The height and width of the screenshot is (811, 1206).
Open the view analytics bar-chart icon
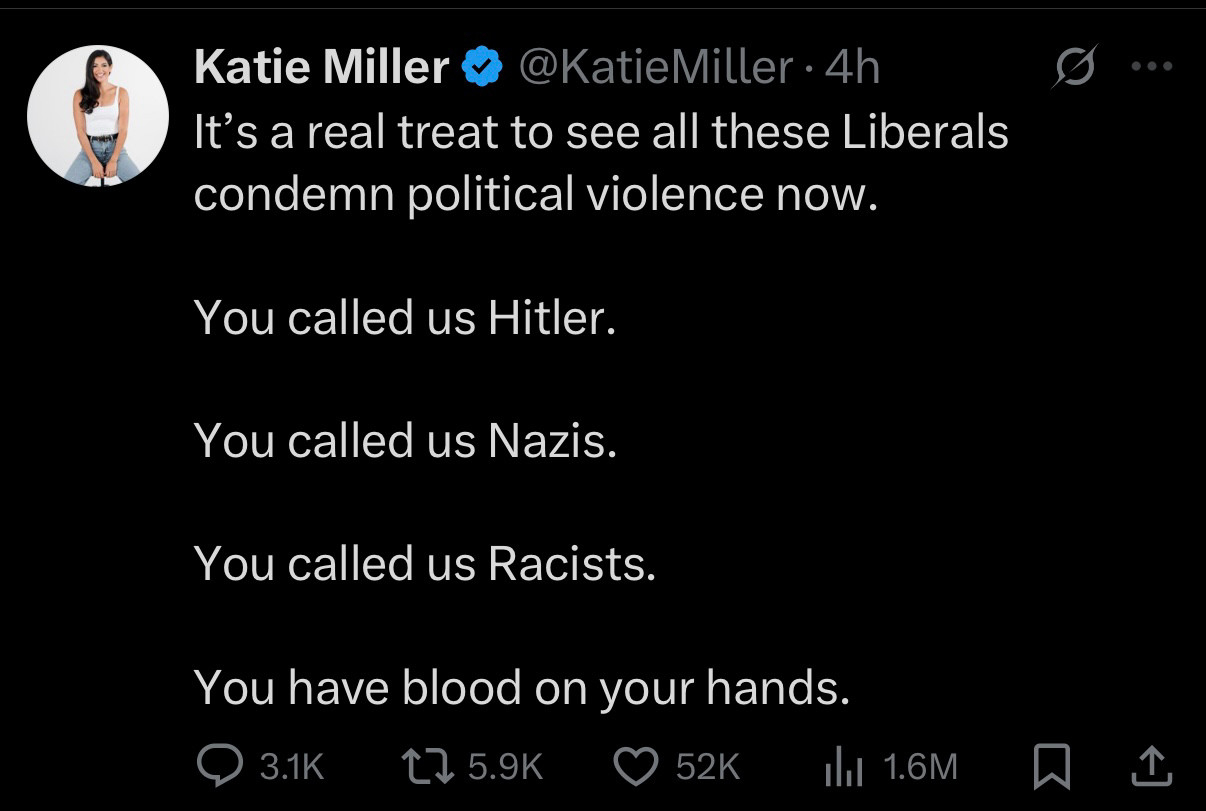[x=843, y=766]
